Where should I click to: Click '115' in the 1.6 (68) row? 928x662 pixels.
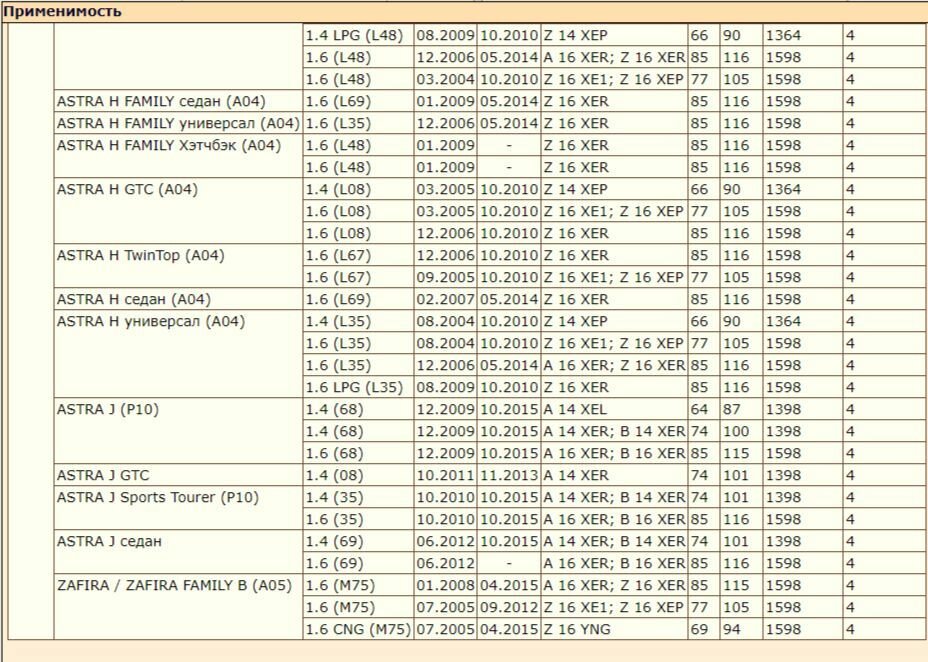click(x=742, y=453)
